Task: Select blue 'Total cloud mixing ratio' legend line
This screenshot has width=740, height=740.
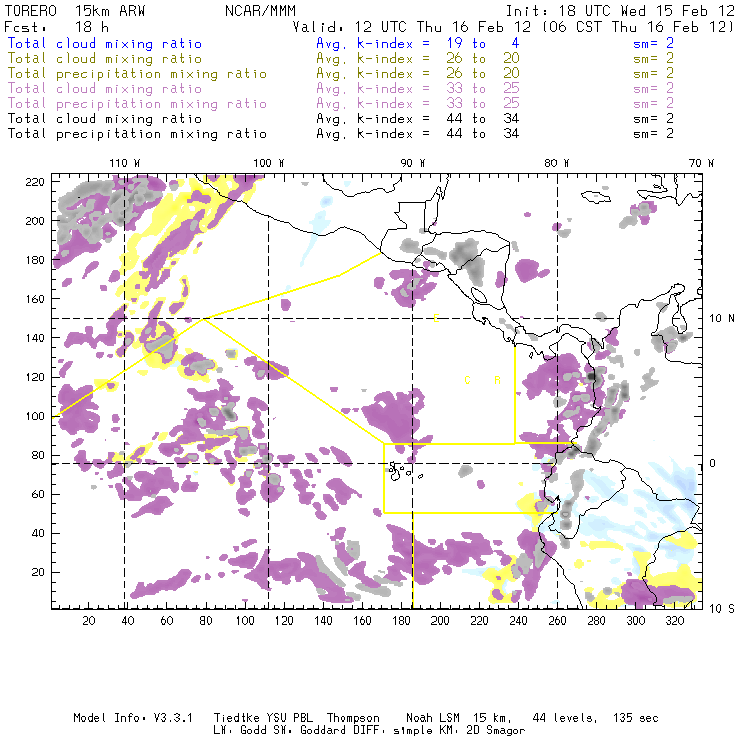Action: click(x=105, y=43)
